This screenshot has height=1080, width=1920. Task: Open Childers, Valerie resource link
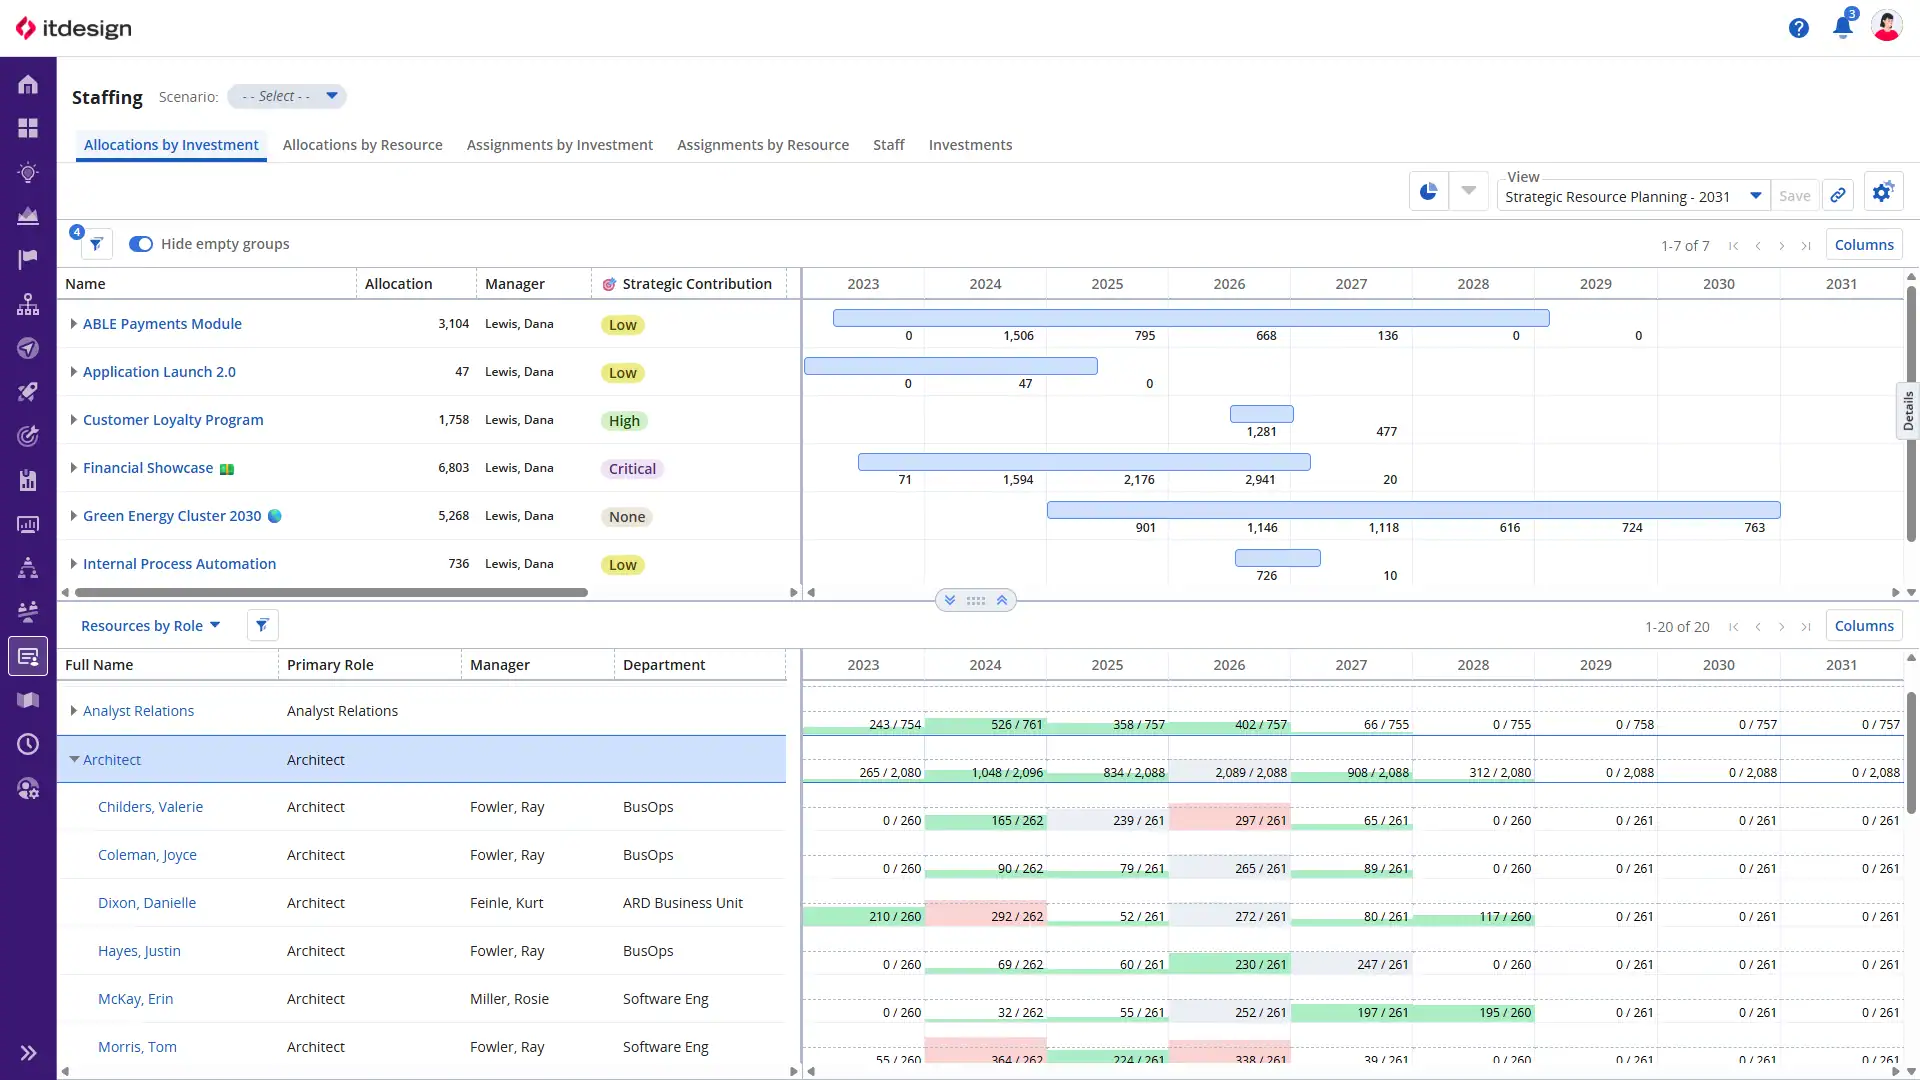coord(150,807)
